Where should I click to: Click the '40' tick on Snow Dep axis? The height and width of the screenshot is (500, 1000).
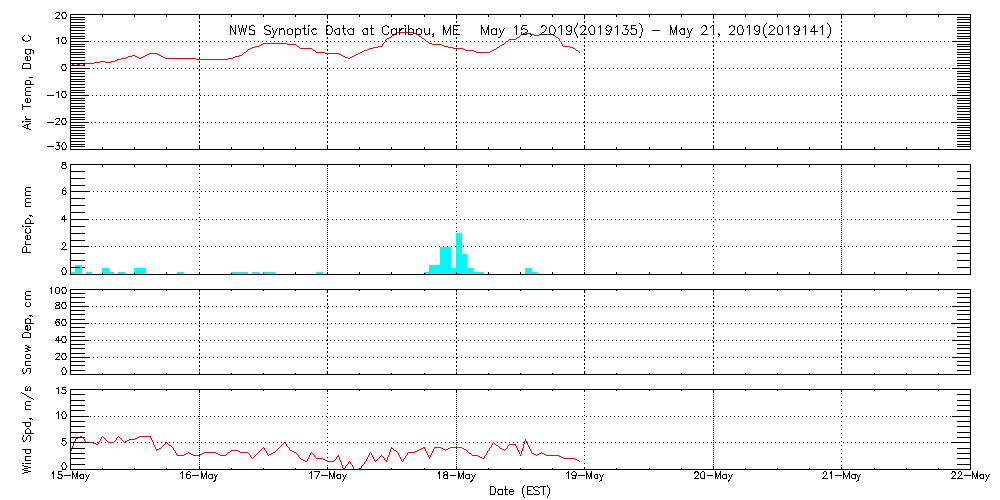pyautogui.click(x=59, y=340)
